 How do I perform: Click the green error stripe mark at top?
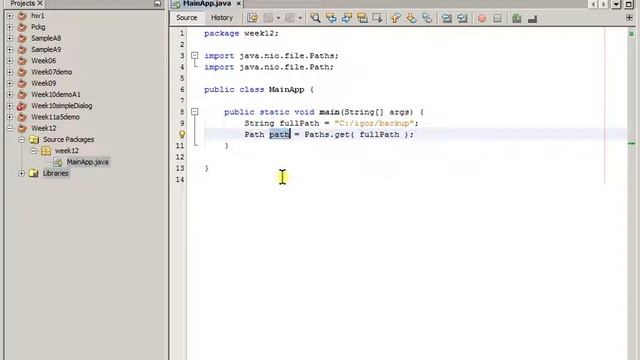631,33
